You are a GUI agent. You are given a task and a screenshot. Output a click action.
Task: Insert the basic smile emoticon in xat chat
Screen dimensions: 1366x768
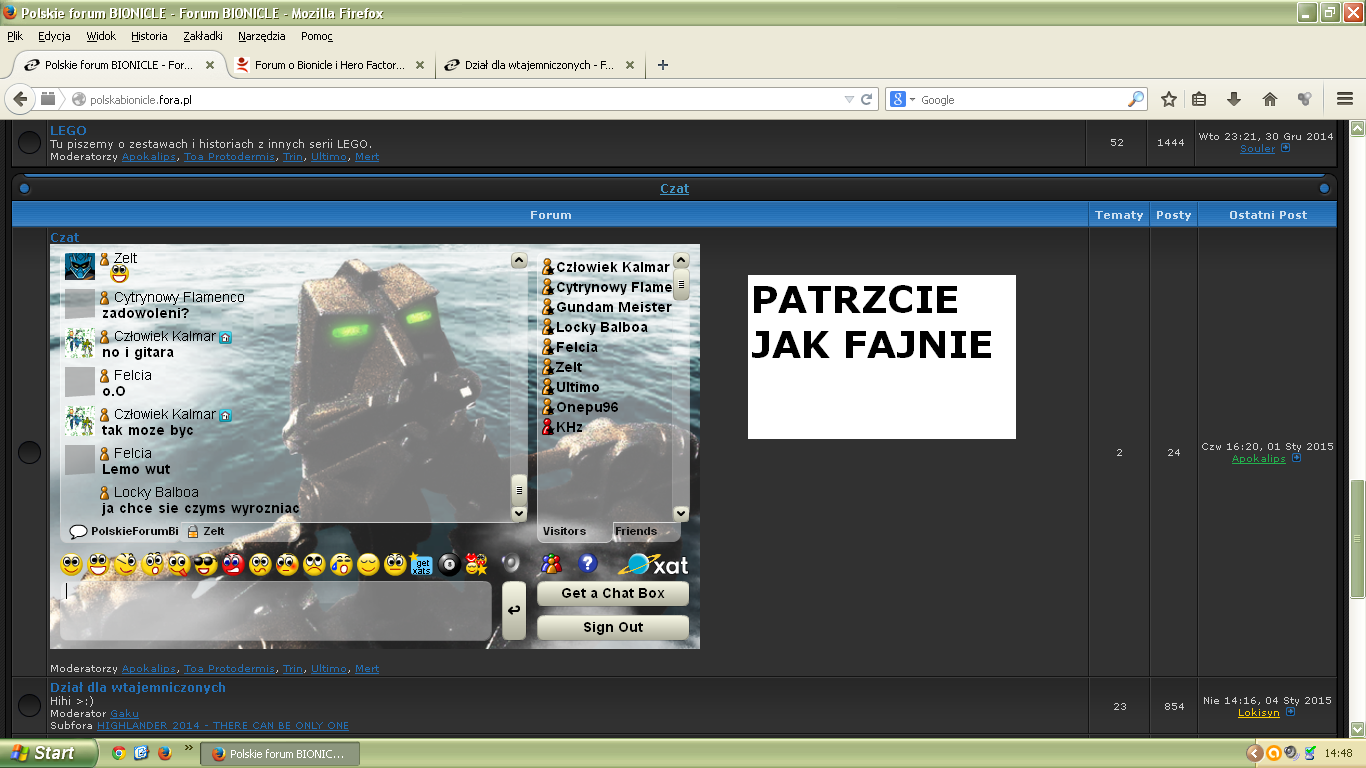tap(71, 565)
